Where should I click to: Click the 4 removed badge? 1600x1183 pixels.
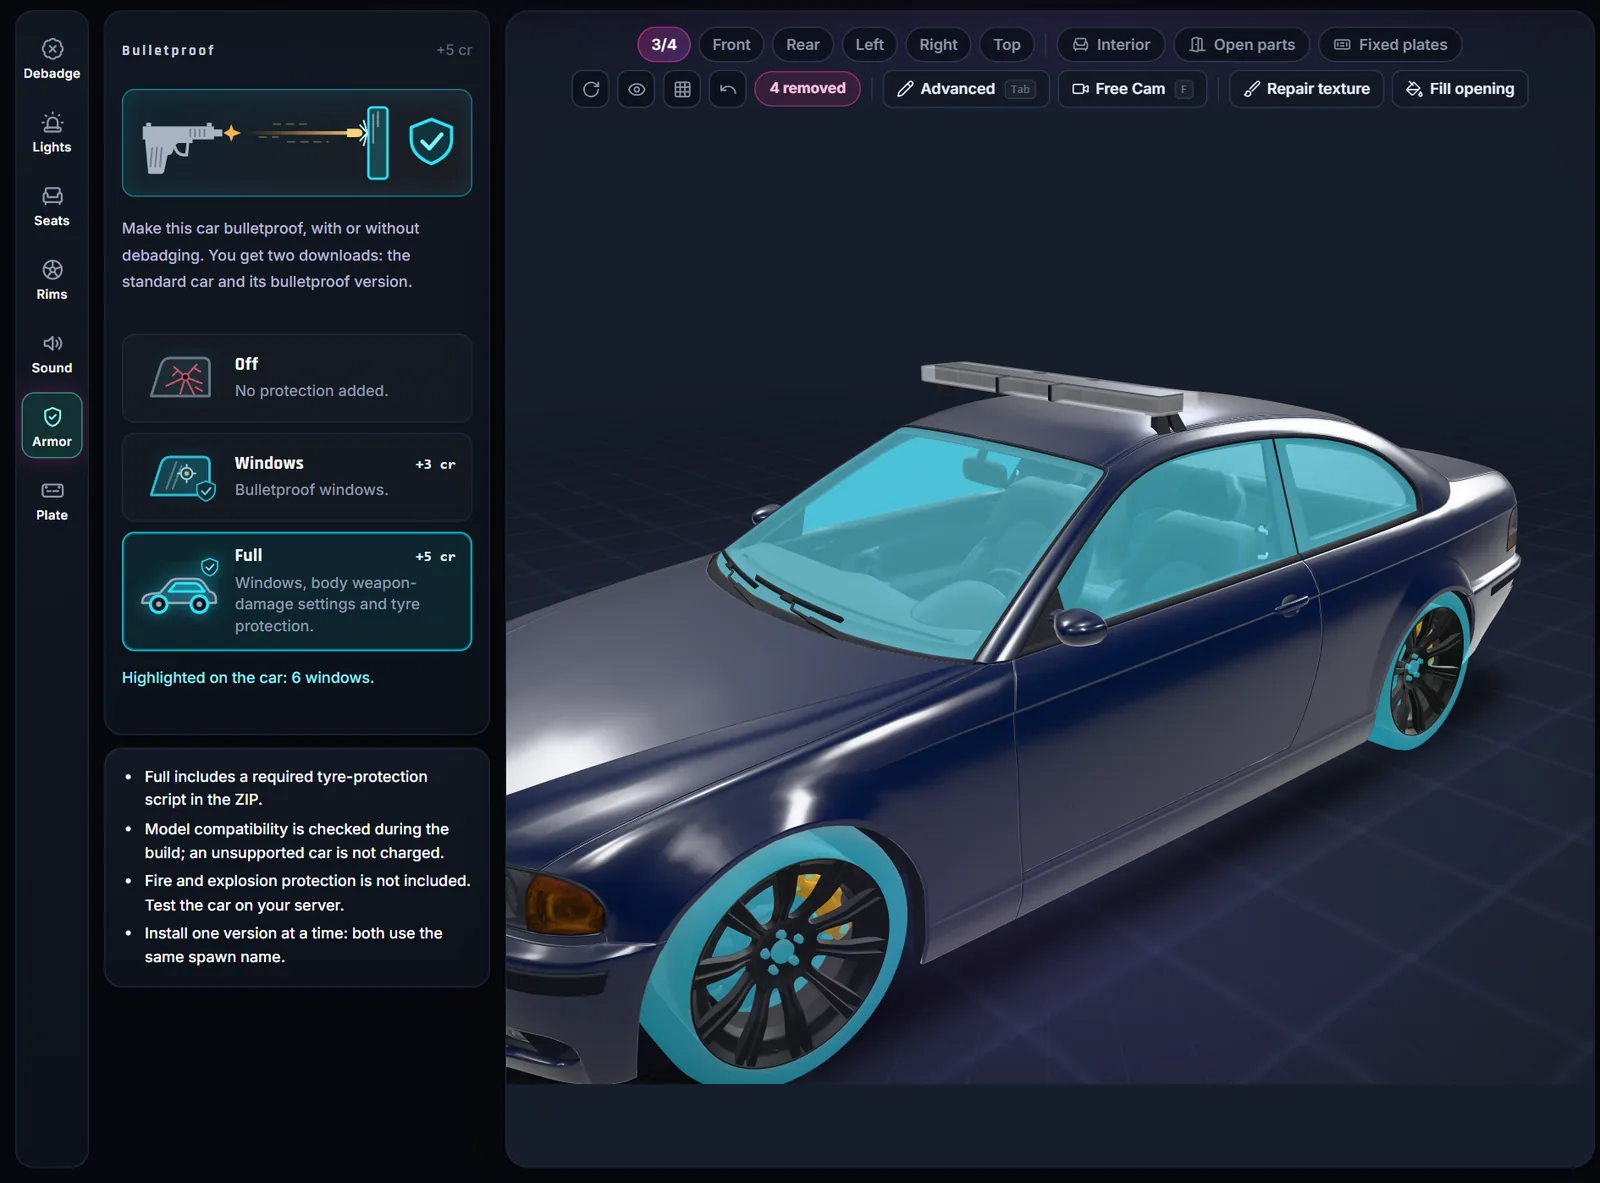tap(807, 88)
